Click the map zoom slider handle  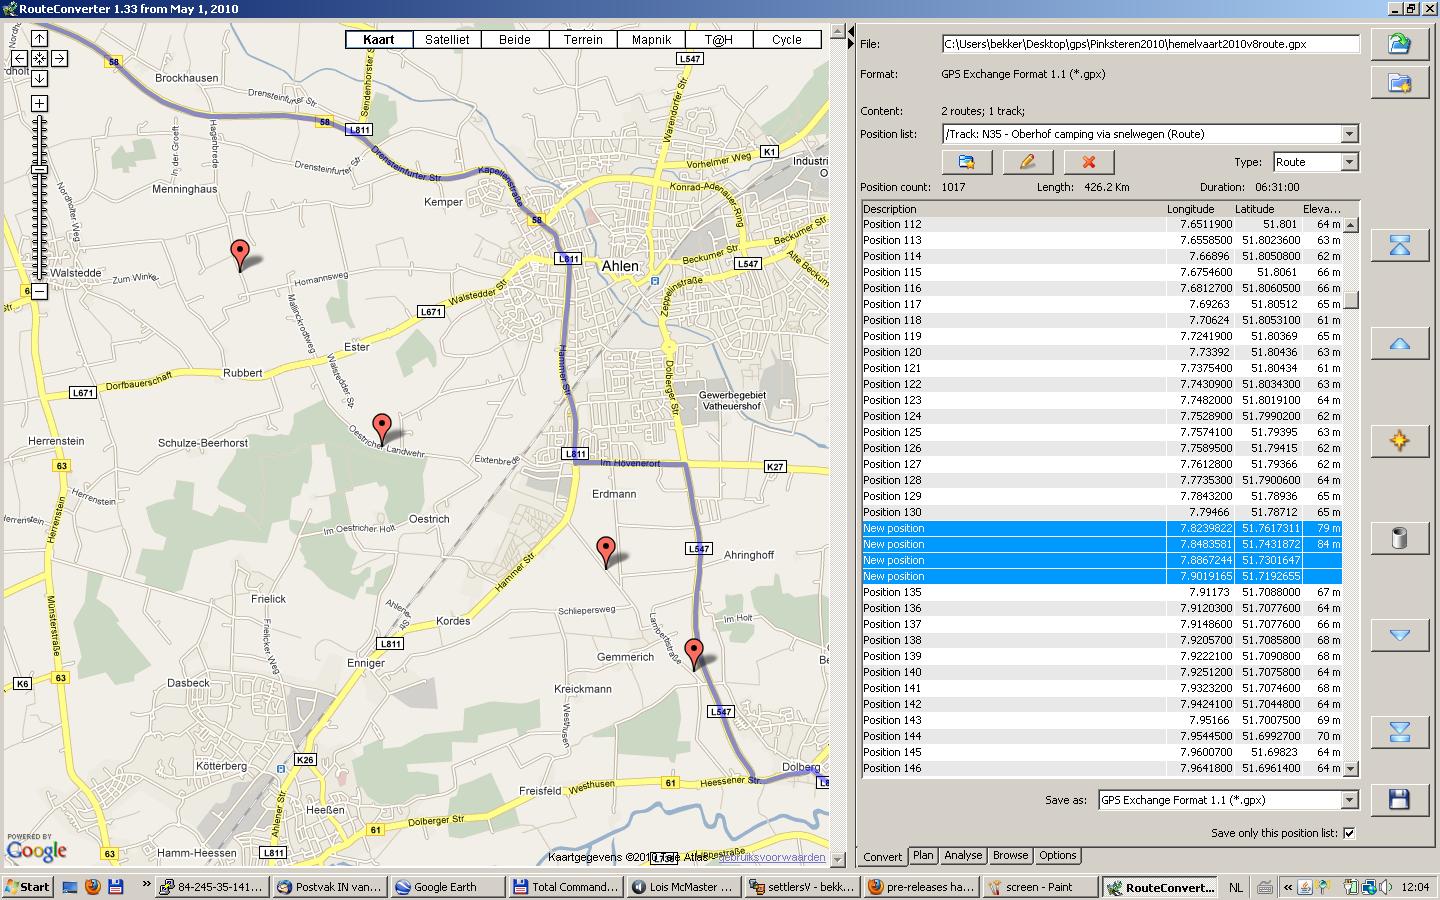coord(39,170)
